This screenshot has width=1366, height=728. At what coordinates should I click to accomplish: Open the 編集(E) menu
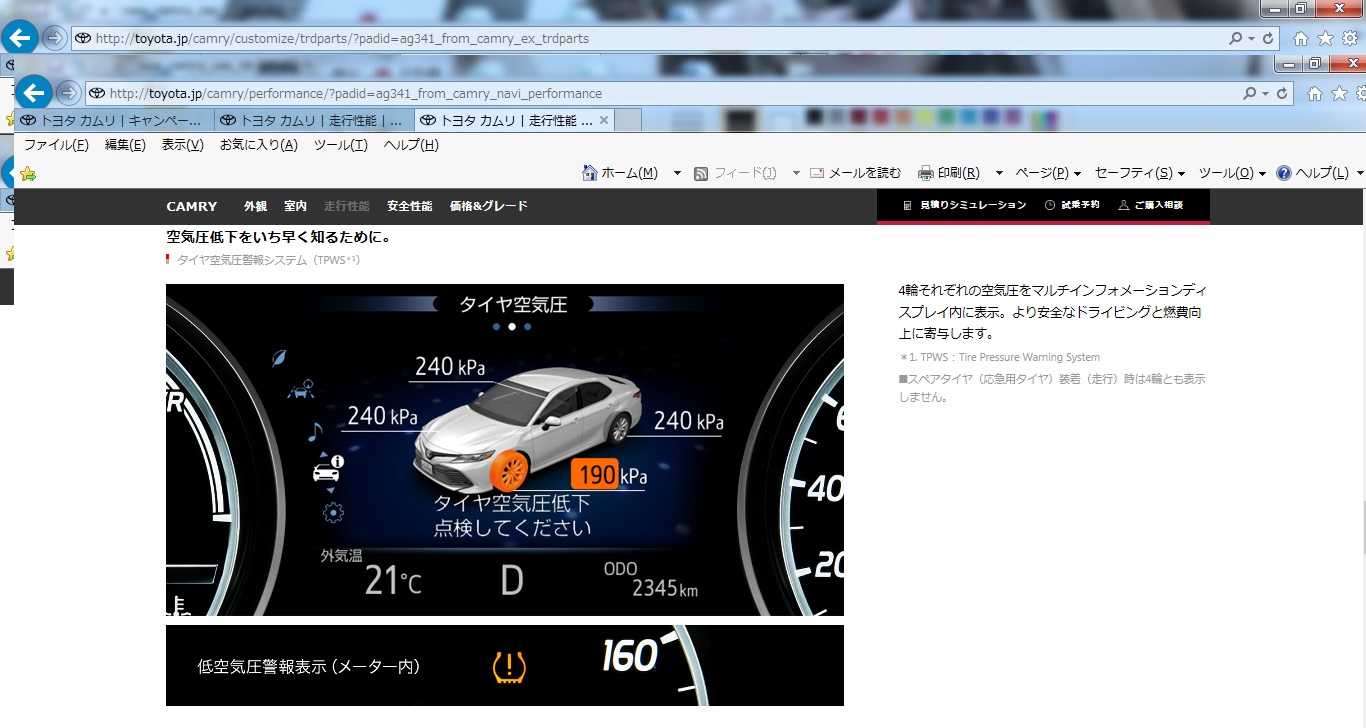point(125,145)
